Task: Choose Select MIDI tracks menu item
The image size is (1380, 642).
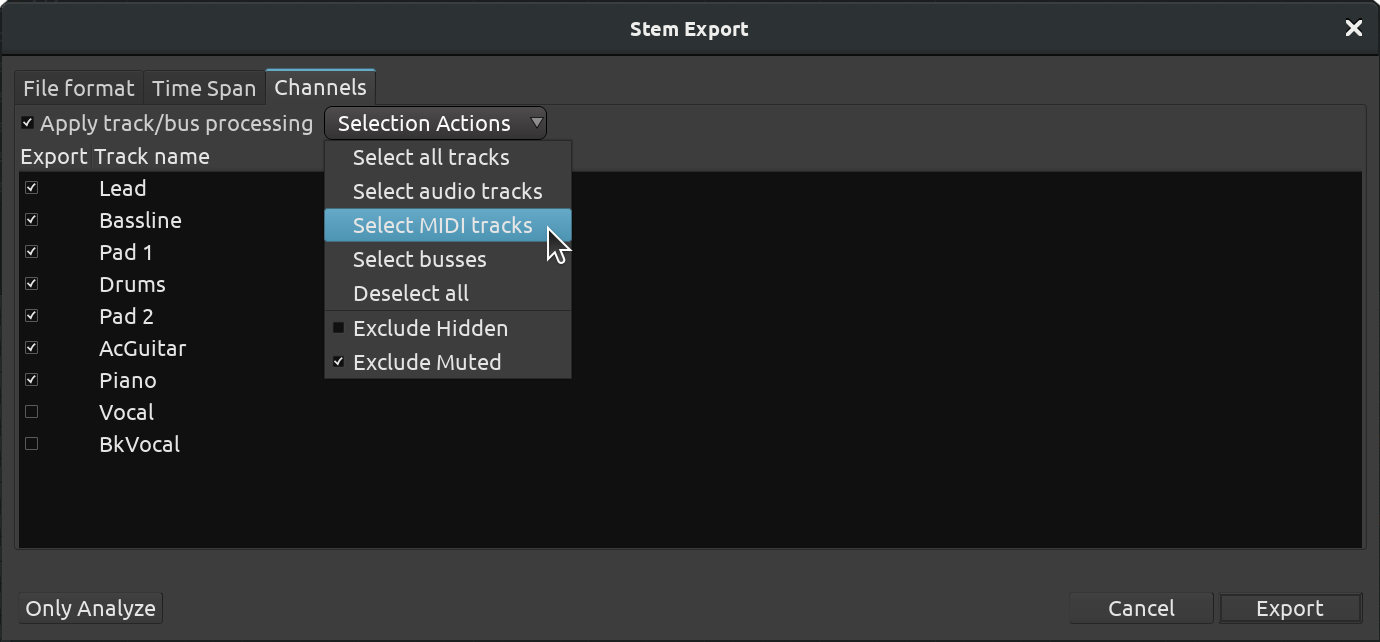Action: point(448,225)
